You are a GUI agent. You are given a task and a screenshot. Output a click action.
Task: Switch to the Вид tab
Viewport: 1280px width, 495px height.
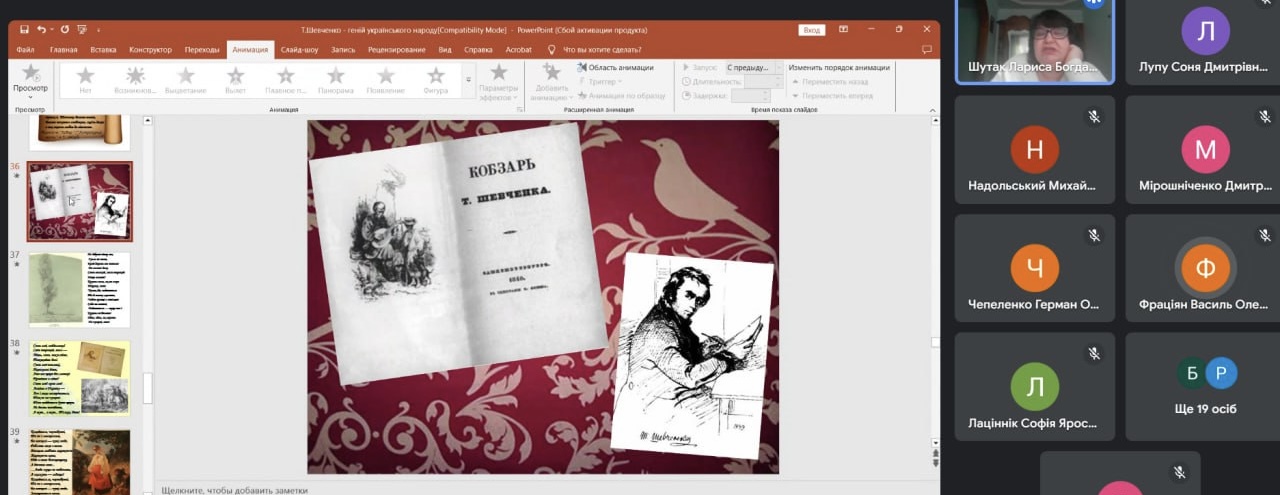point(445,49)
